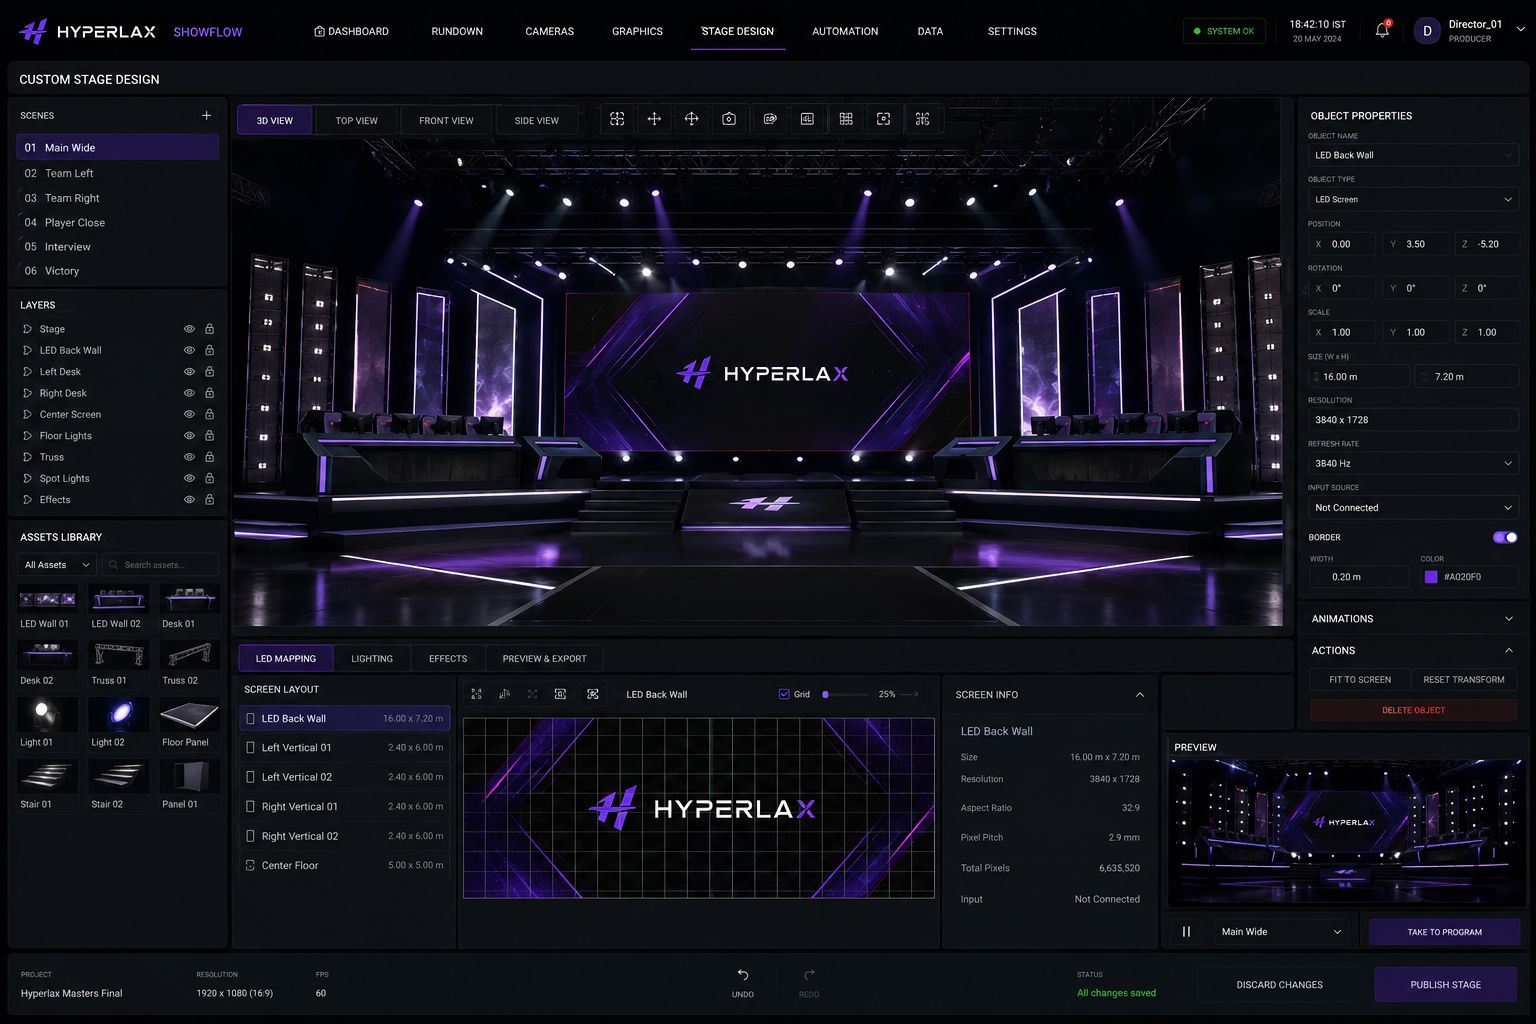Open the Lighting tab

pos(372,658)
